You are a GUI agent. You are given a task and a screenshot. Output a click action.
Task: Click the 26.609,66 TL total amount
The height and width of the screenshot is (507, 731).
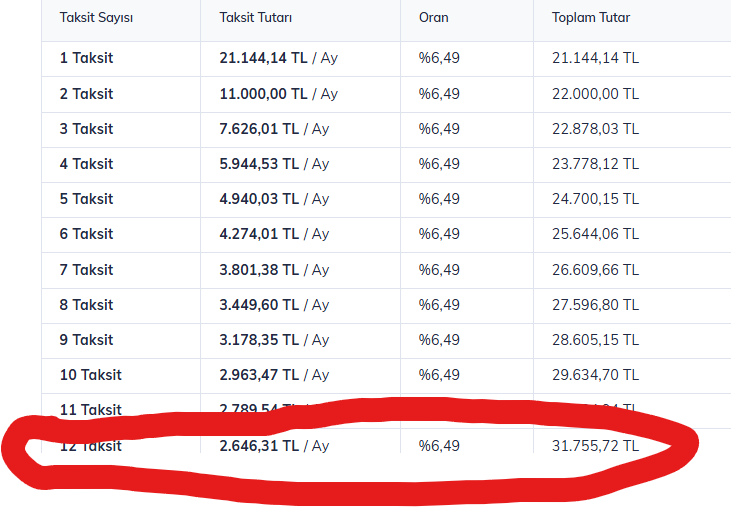[x=595, y=270]
